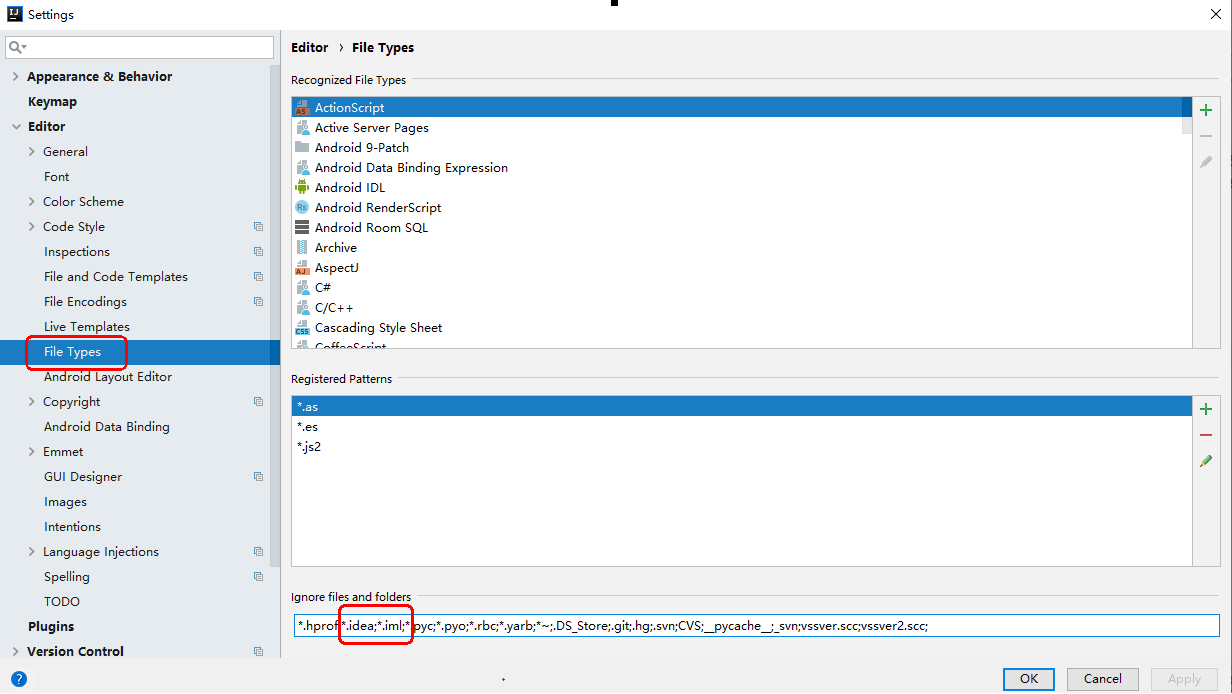The width and height of the screenshot is (1232, 694).
Task: Click project-level icon beside Spelling
Action: tap(258, 577)
